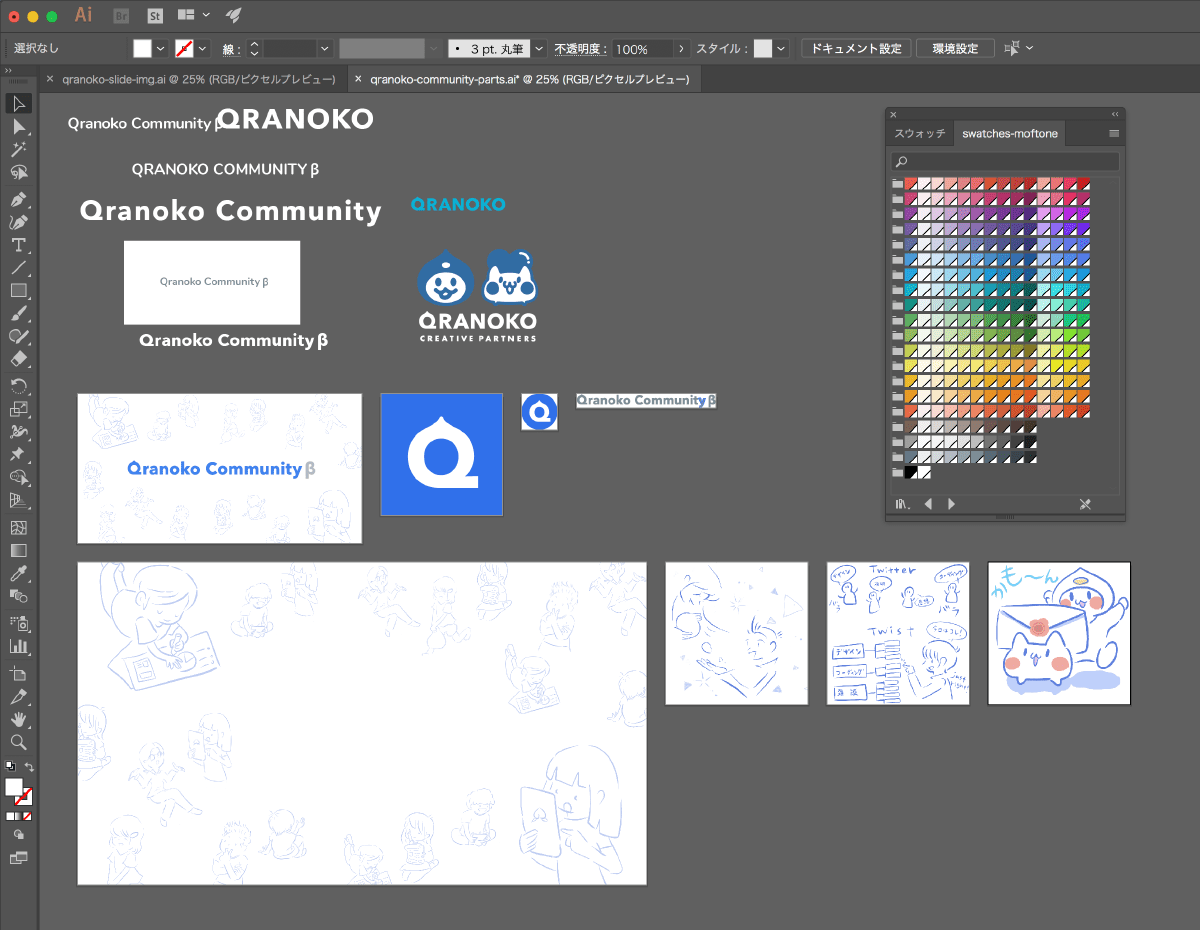Pick the black swatch in the bottom row
1200x930 pixels.
(911, 472)
